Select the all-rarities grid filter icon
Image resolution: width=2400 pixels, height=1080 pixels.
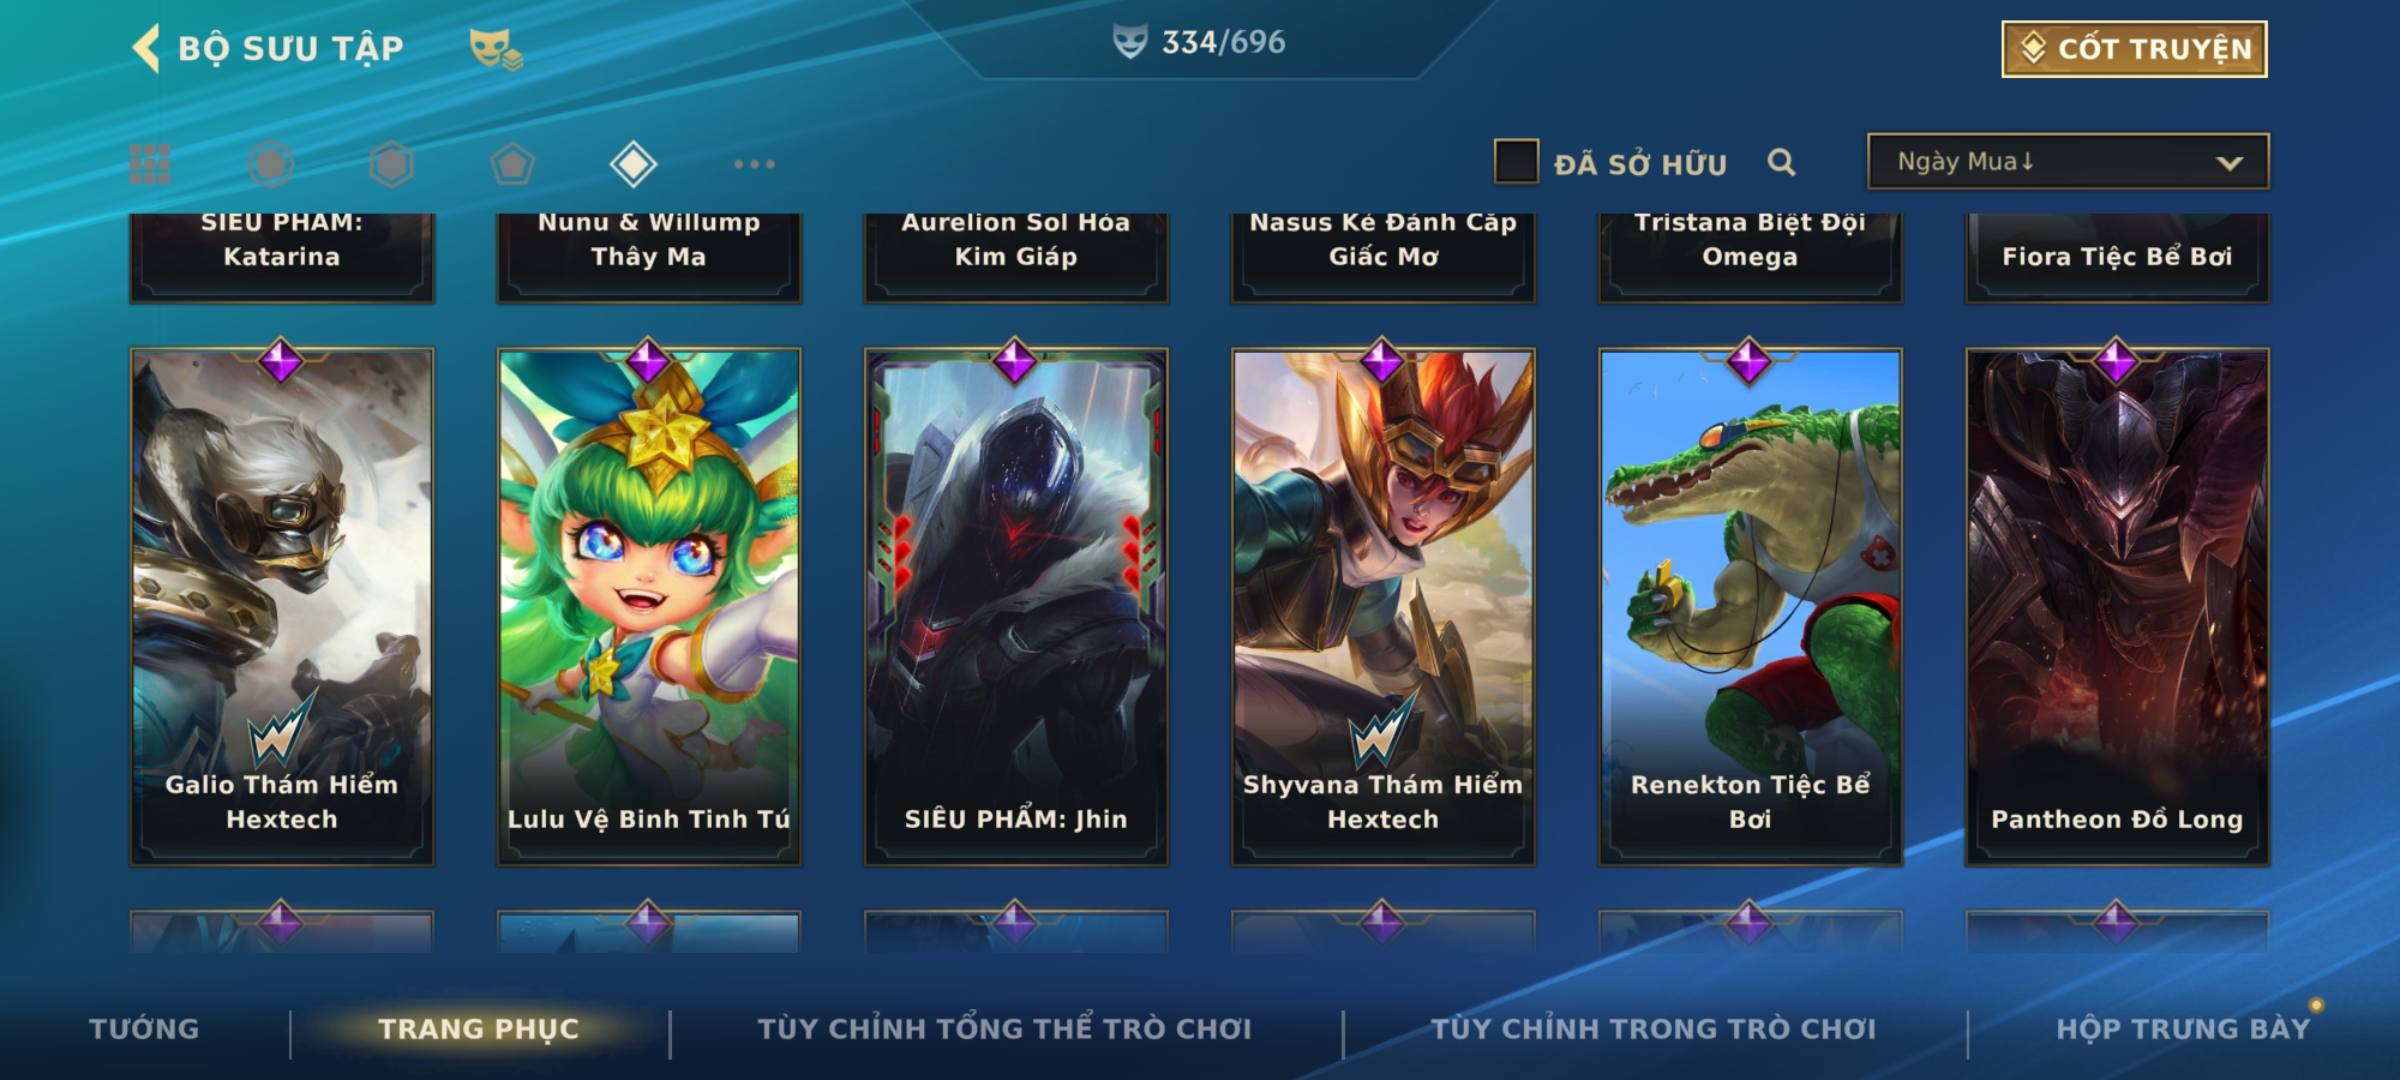[x=150, y=164]
